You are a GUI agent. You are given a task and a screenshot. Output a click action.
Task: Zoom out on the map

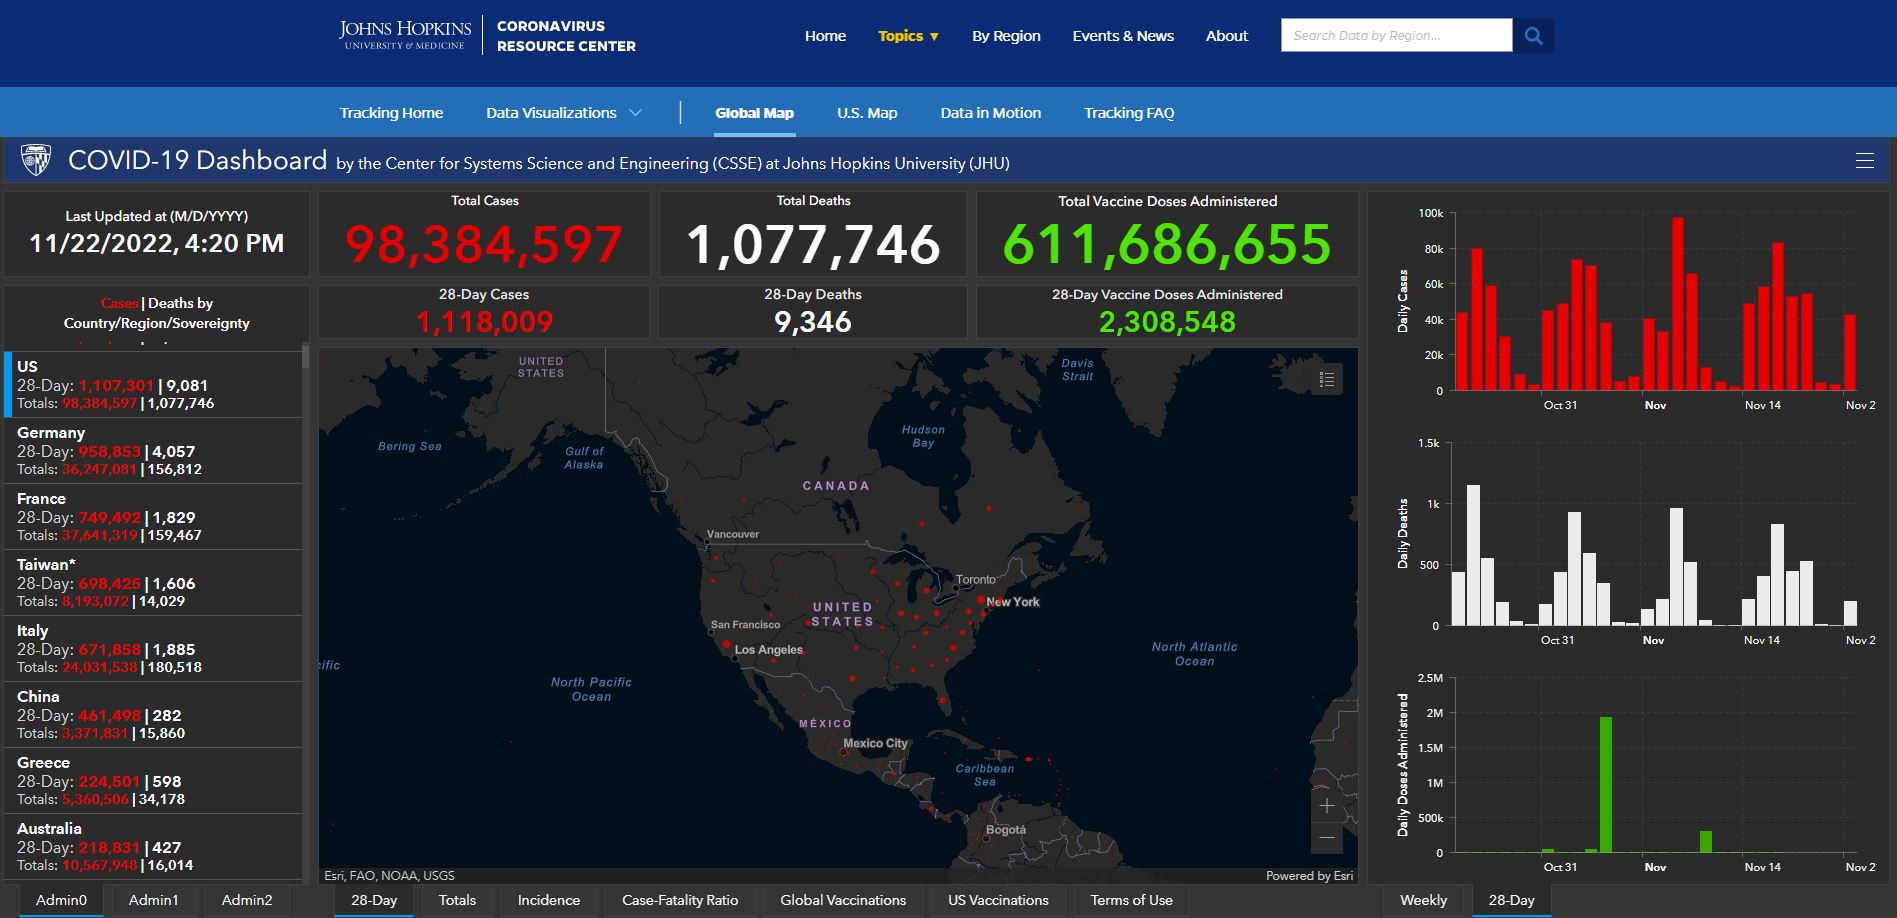(x=1327, y=837)
